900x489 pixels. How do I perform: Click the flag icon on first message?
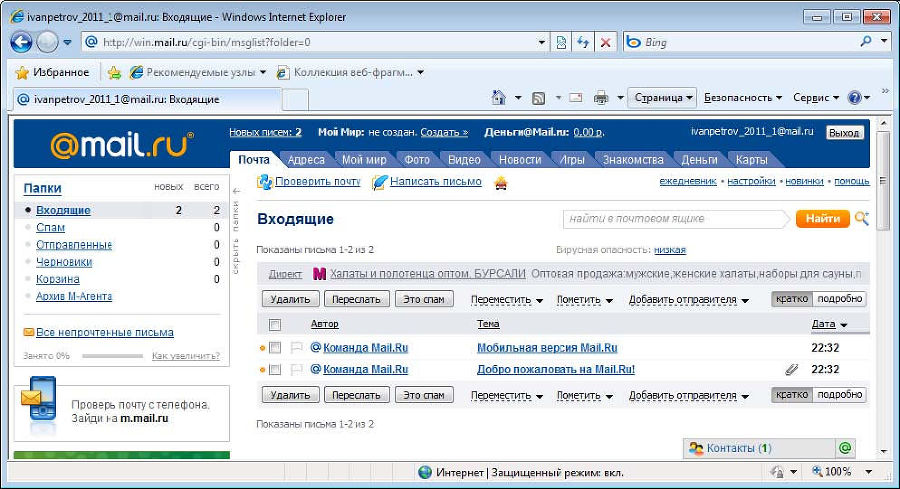tap(295, 348)
